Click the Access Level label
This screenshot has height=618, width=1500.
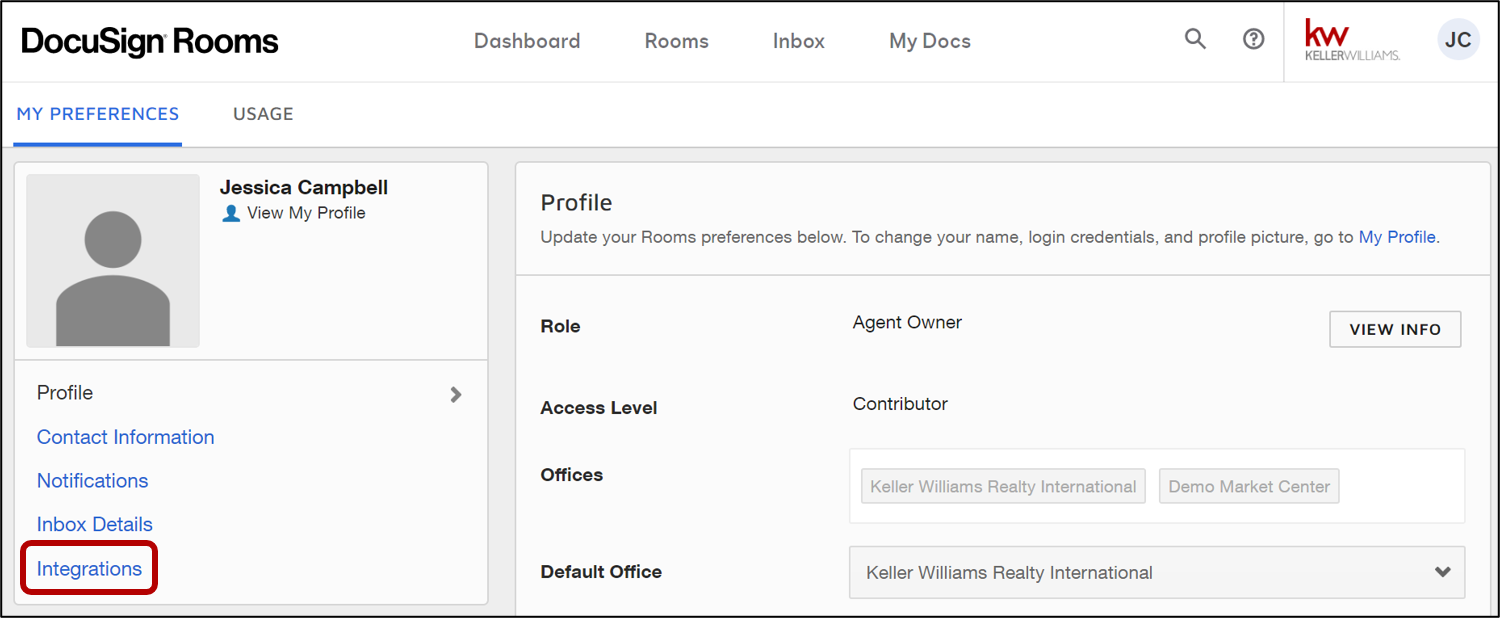click(x=599, y=408)
